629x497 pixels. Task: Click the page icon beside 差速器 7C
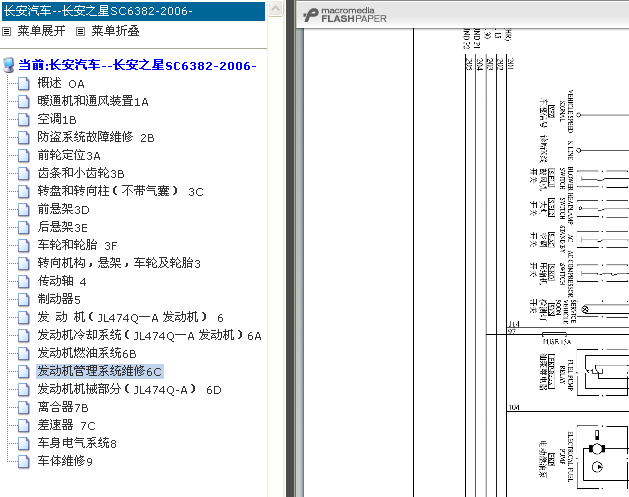pos(24,425)
